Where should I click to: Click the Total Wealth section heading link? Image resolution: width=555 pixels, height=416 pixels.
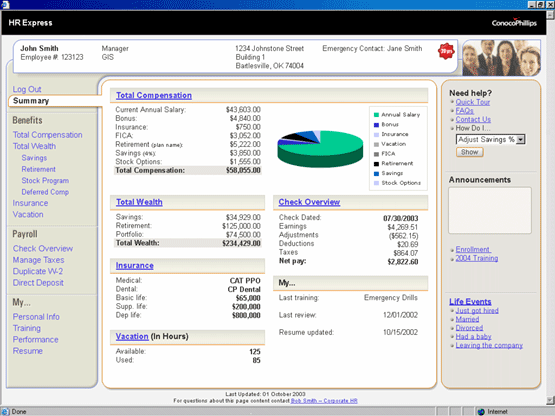[139, 202]
